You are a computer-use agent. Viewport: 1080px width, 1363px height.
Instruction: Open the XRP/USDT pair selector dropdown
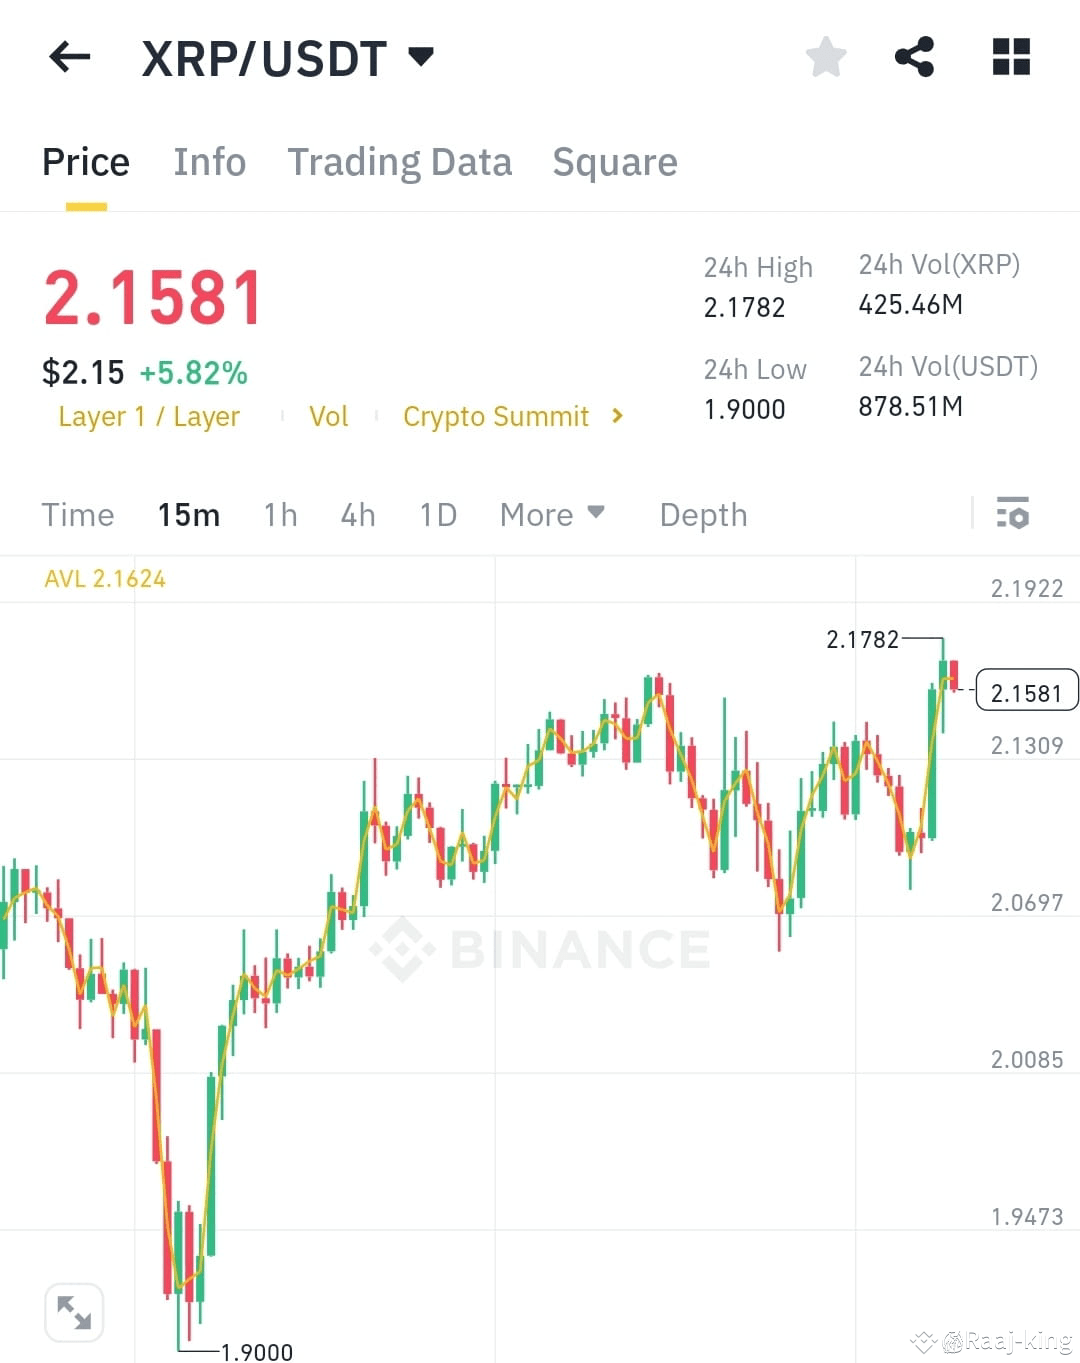(422, 57)
